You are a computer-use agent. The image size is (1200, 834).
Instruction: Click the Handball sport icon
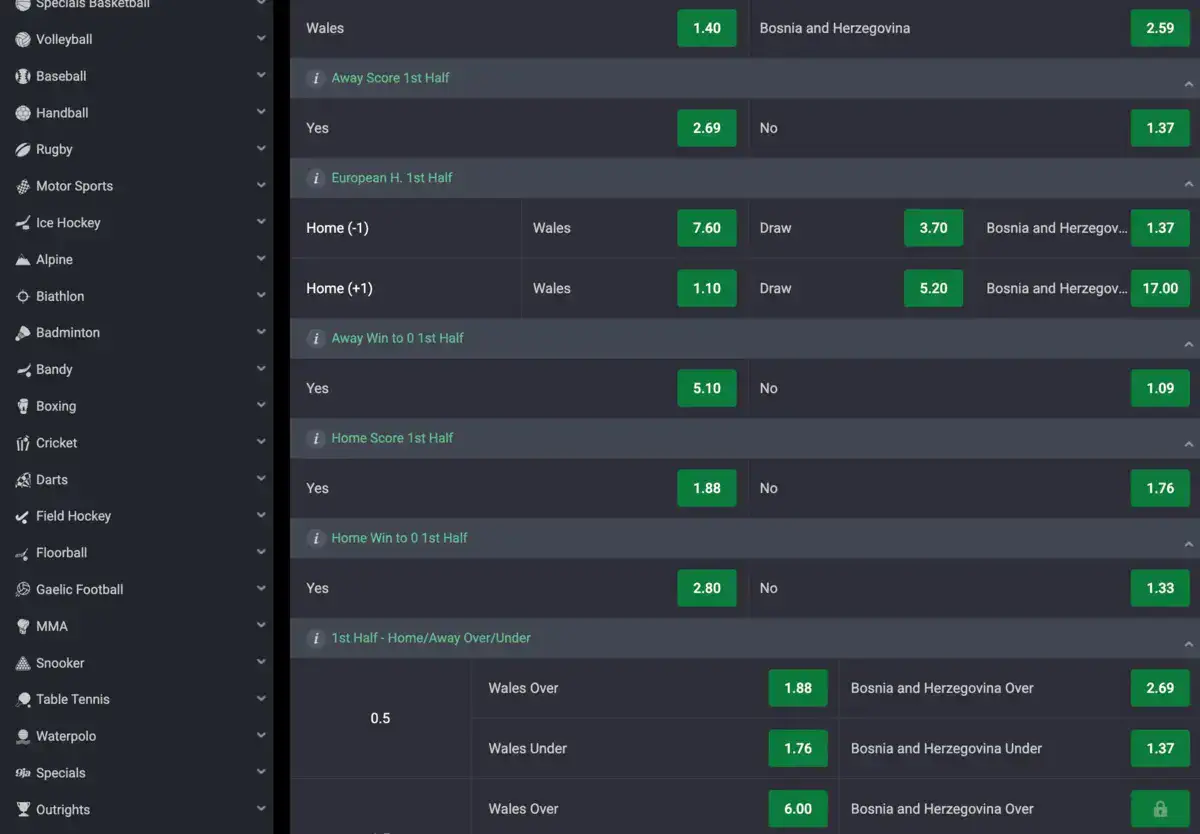pos(23,113)
